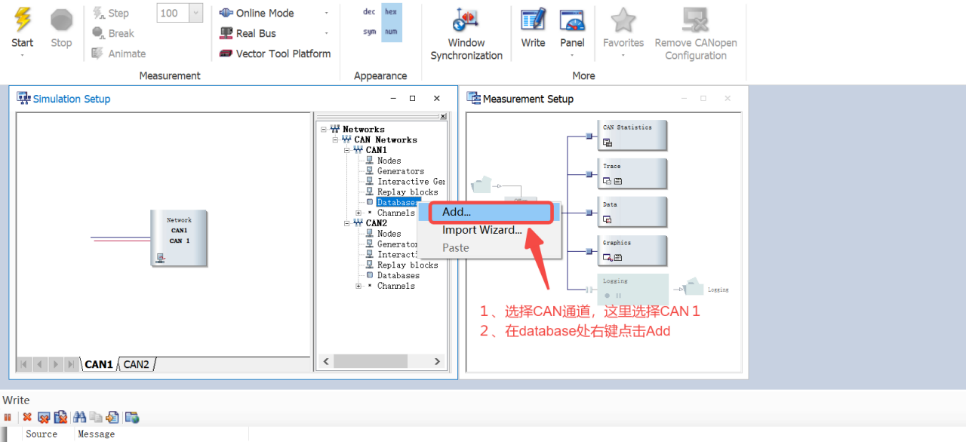
Task: Go to next tab navigation arrow
Action: [56, 364]
